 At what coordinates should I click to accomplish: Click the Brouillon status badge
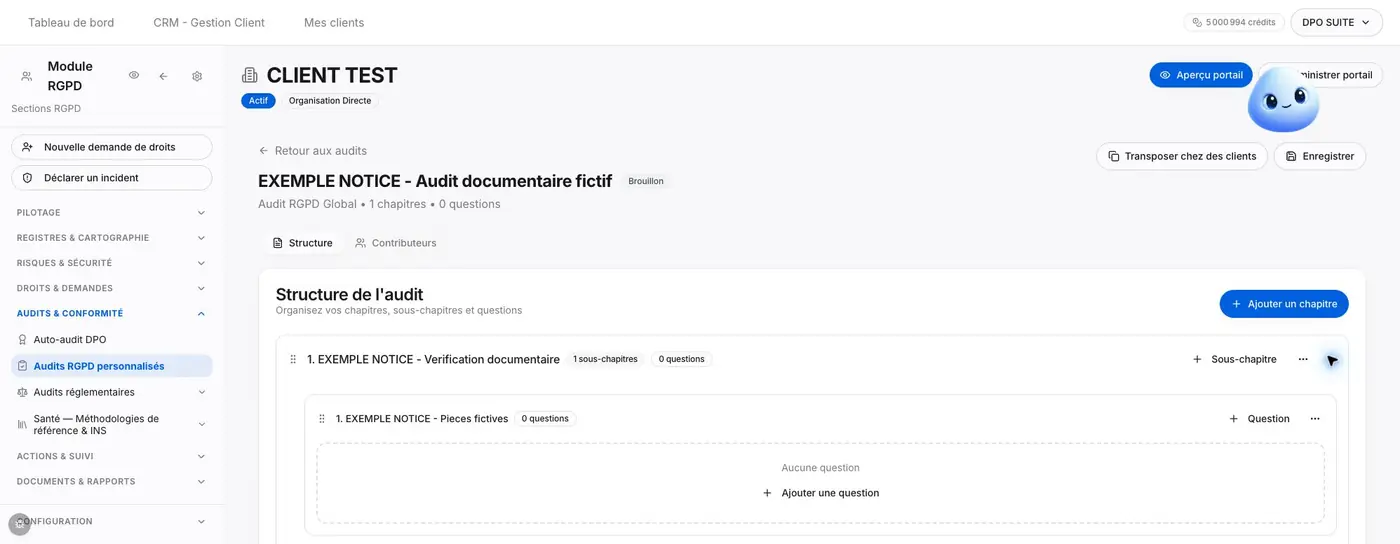(x=646, y=182)
